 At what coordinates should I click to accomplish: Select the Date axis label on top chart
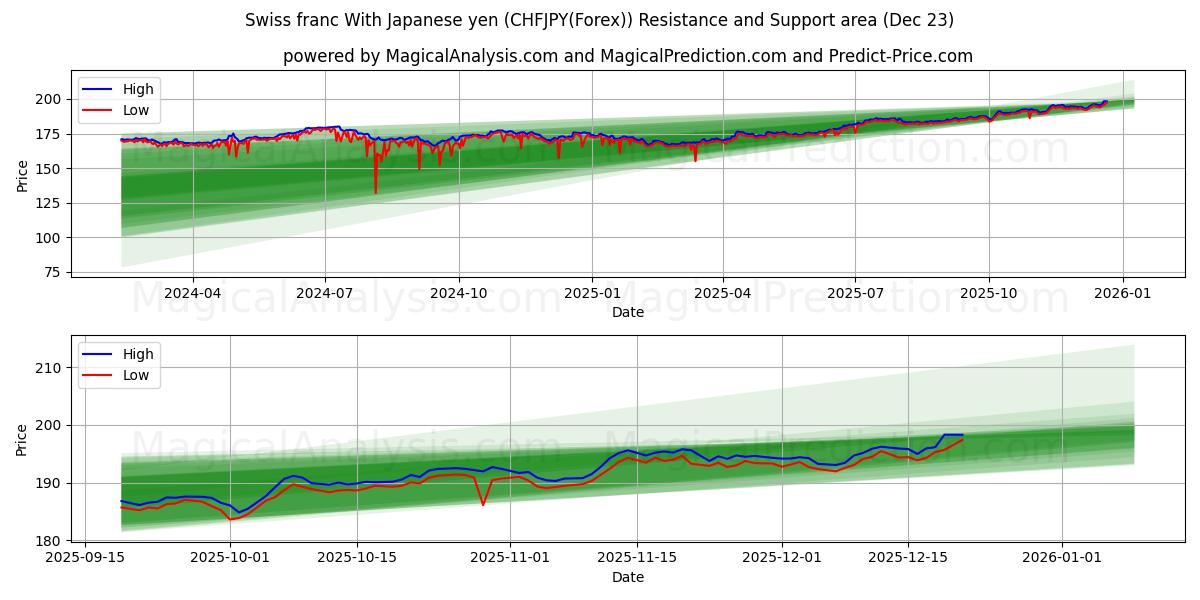point(627,312)
